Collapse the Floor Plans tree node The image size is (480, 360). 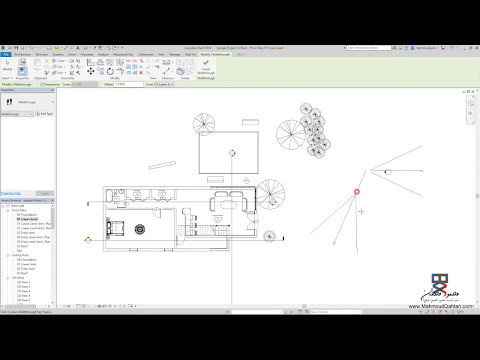coord(8,210)
